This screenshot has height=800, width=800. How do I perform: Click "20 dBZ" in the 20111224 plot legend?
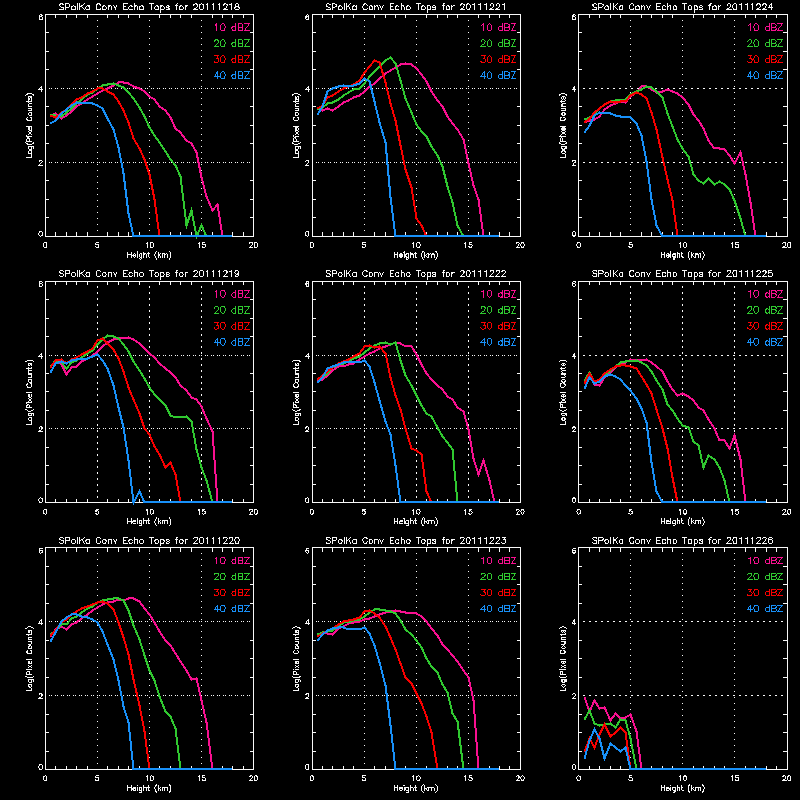pos(765,43)
